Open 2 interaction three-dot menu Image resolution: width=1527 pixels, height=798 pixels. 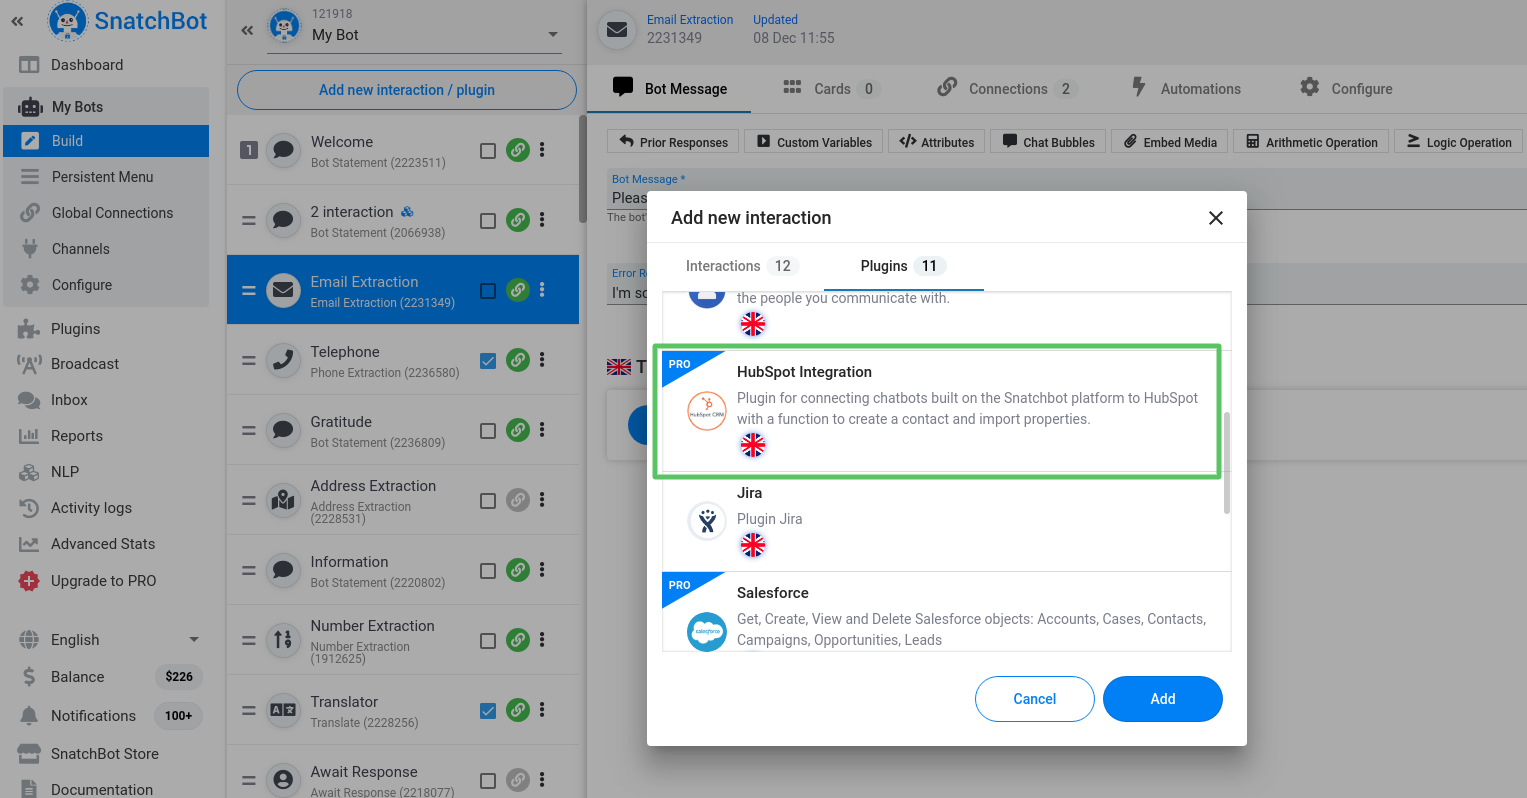point(543,220)
